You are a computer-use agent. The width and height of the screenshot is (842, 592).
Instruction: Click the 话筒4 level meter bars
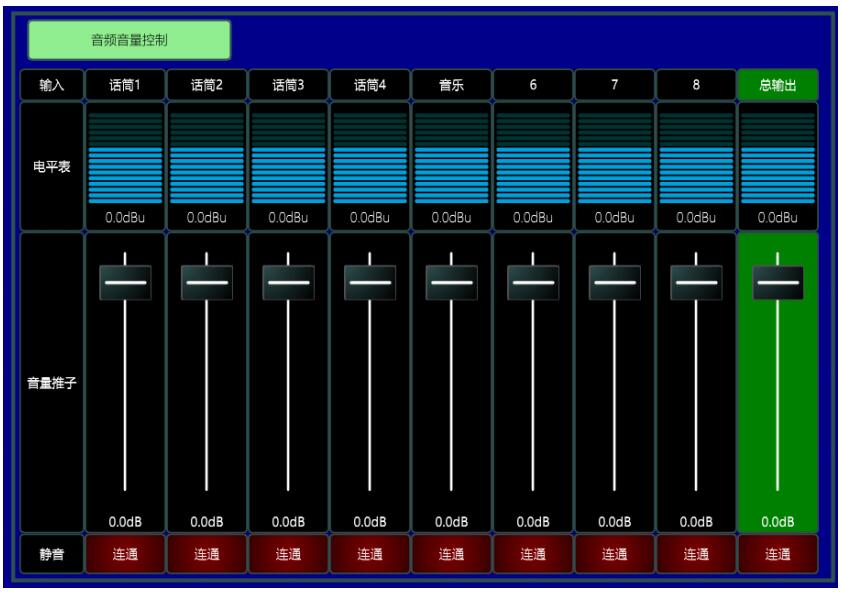[x=370, y=158]
